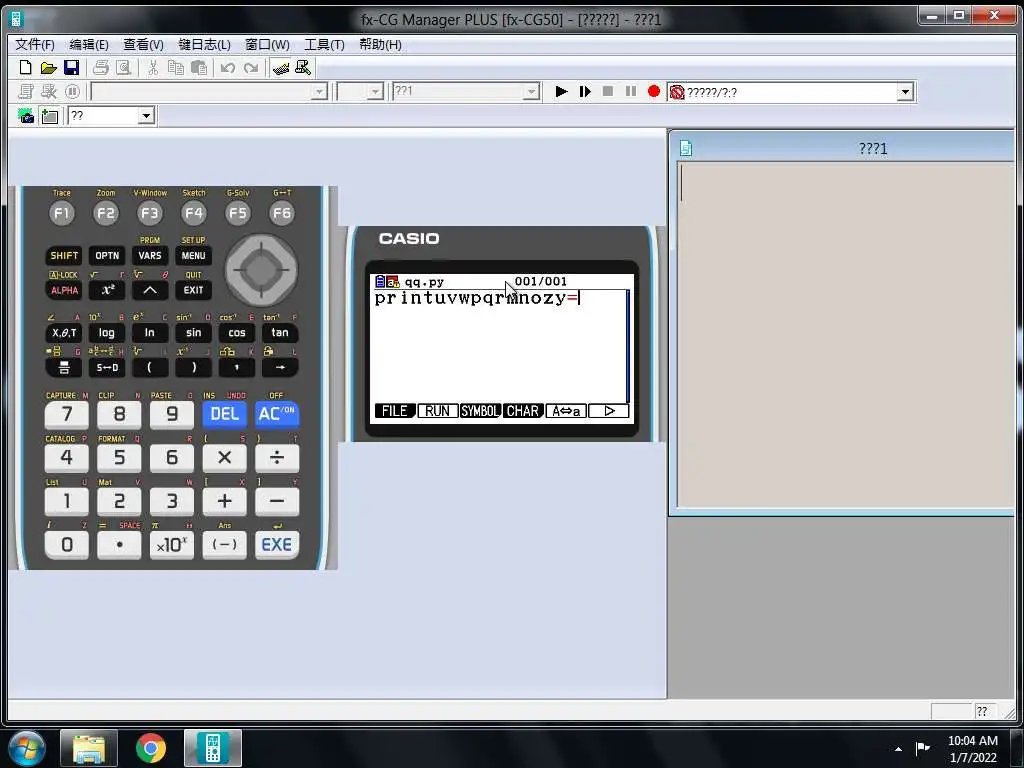1024x768 pixels.
Task: Click the Paste clipboard icon
Action: click(x=199, y=67)
